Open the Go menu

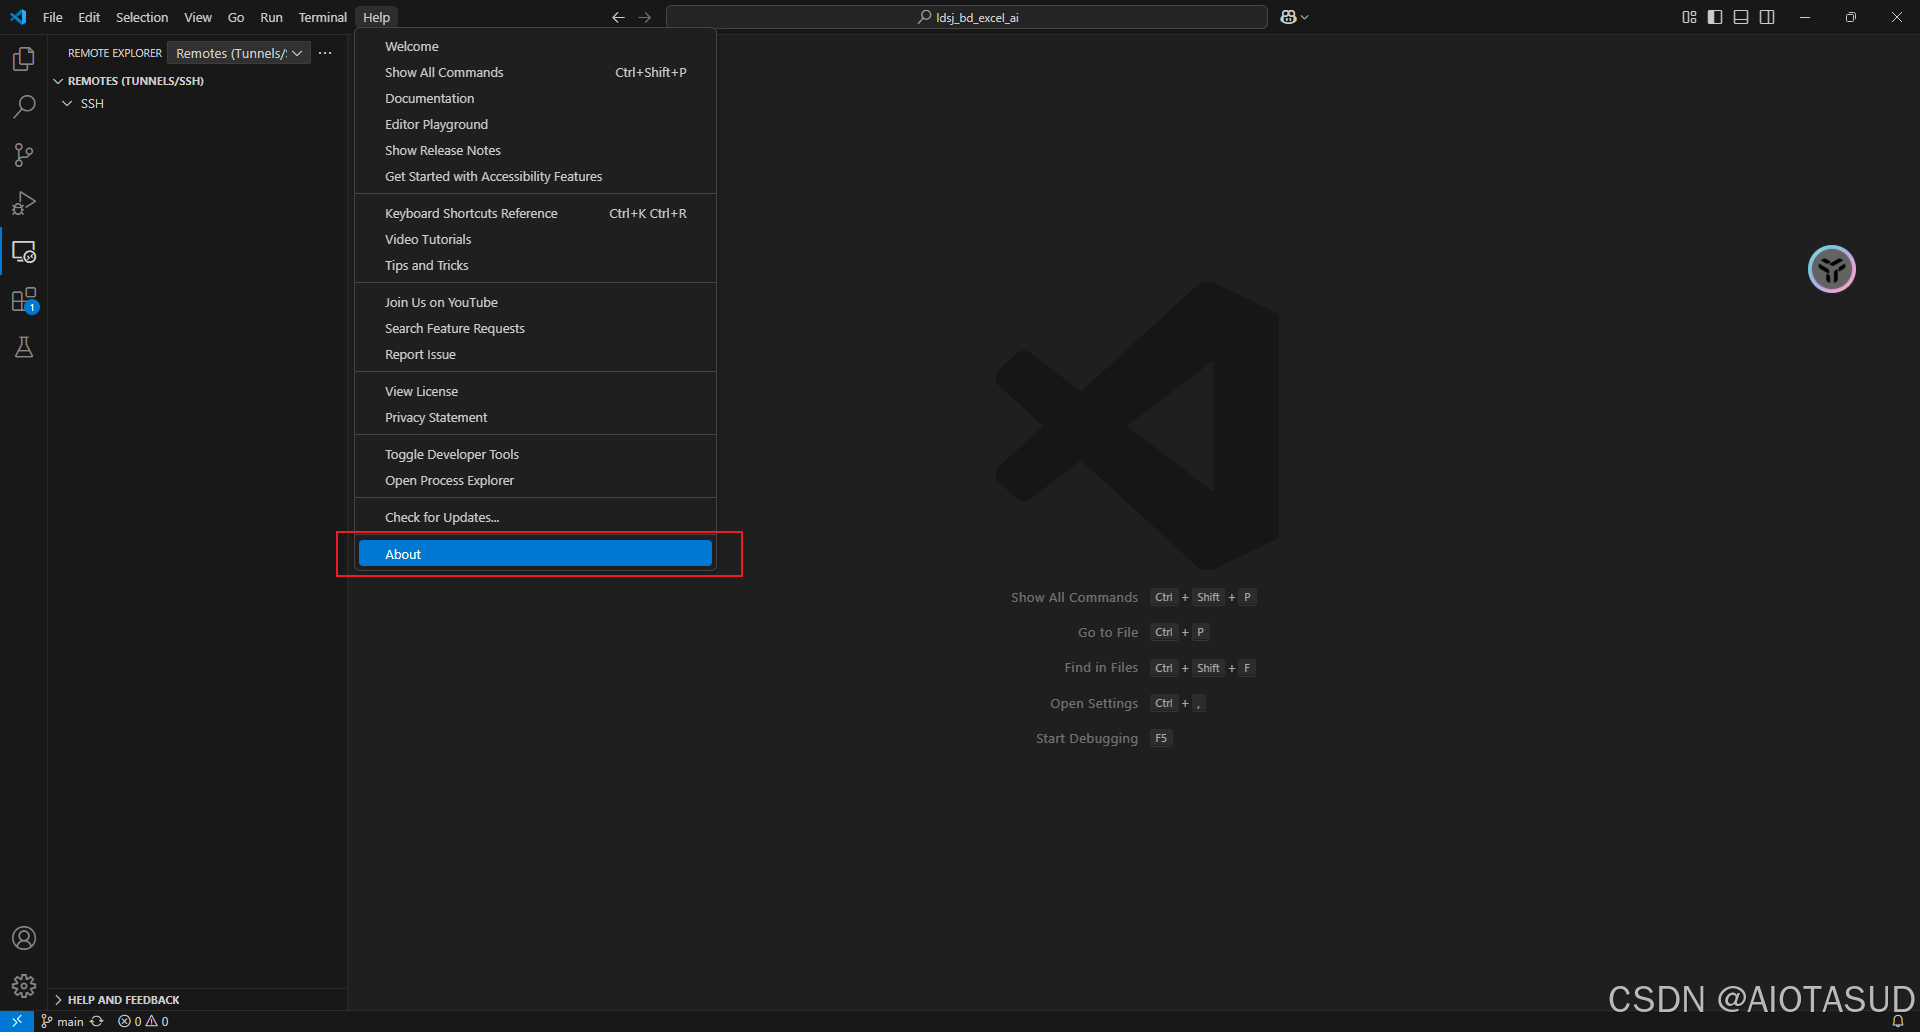pos(236,17)
